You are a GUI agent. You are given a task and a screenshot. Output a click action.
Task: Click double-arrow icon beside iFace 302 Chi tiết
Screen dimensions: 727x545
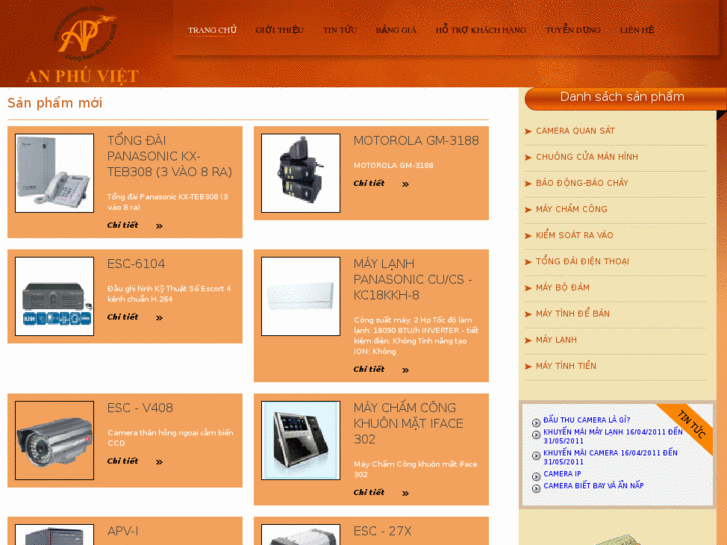click(405, 494)
